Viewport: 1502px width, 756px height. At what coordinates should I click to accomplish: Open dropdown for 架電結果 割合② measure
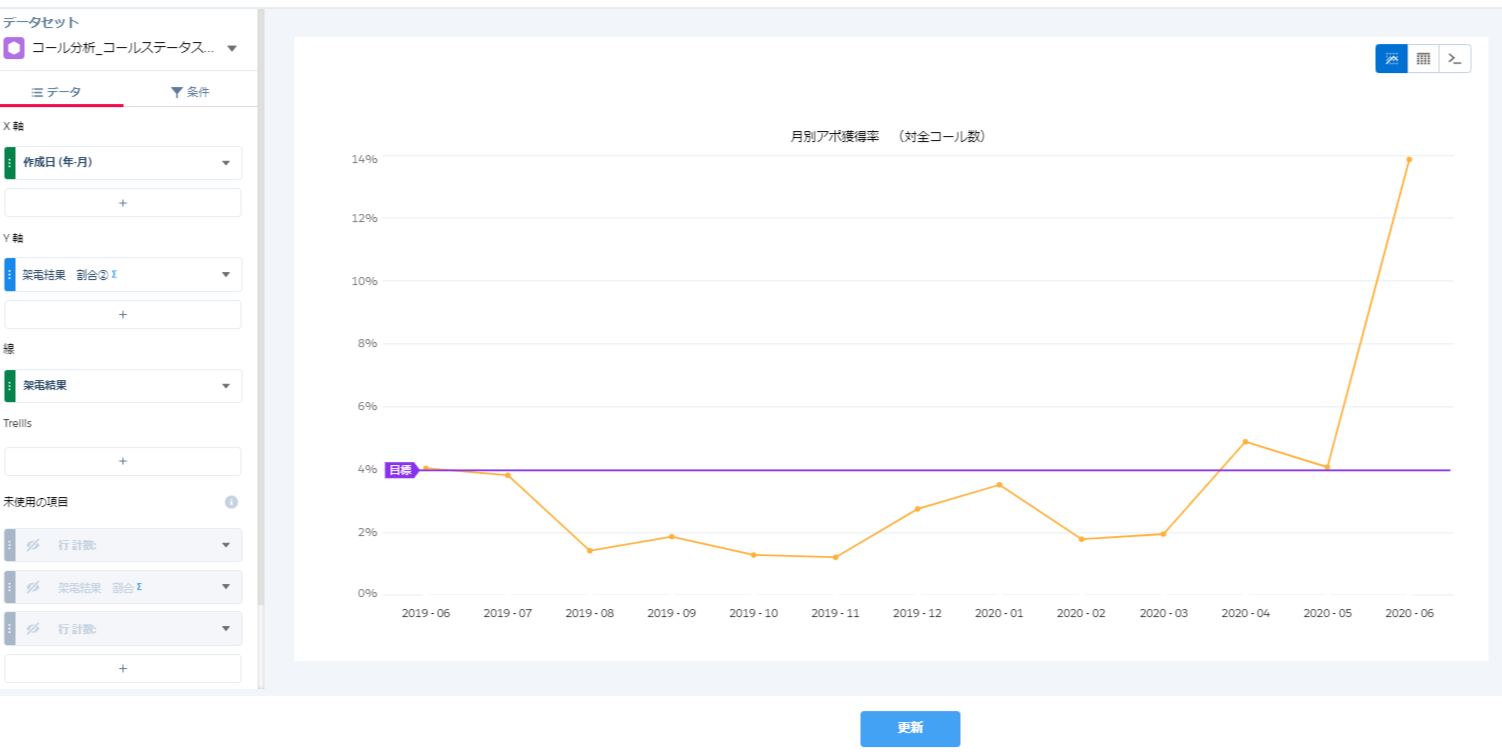(225, 275)
